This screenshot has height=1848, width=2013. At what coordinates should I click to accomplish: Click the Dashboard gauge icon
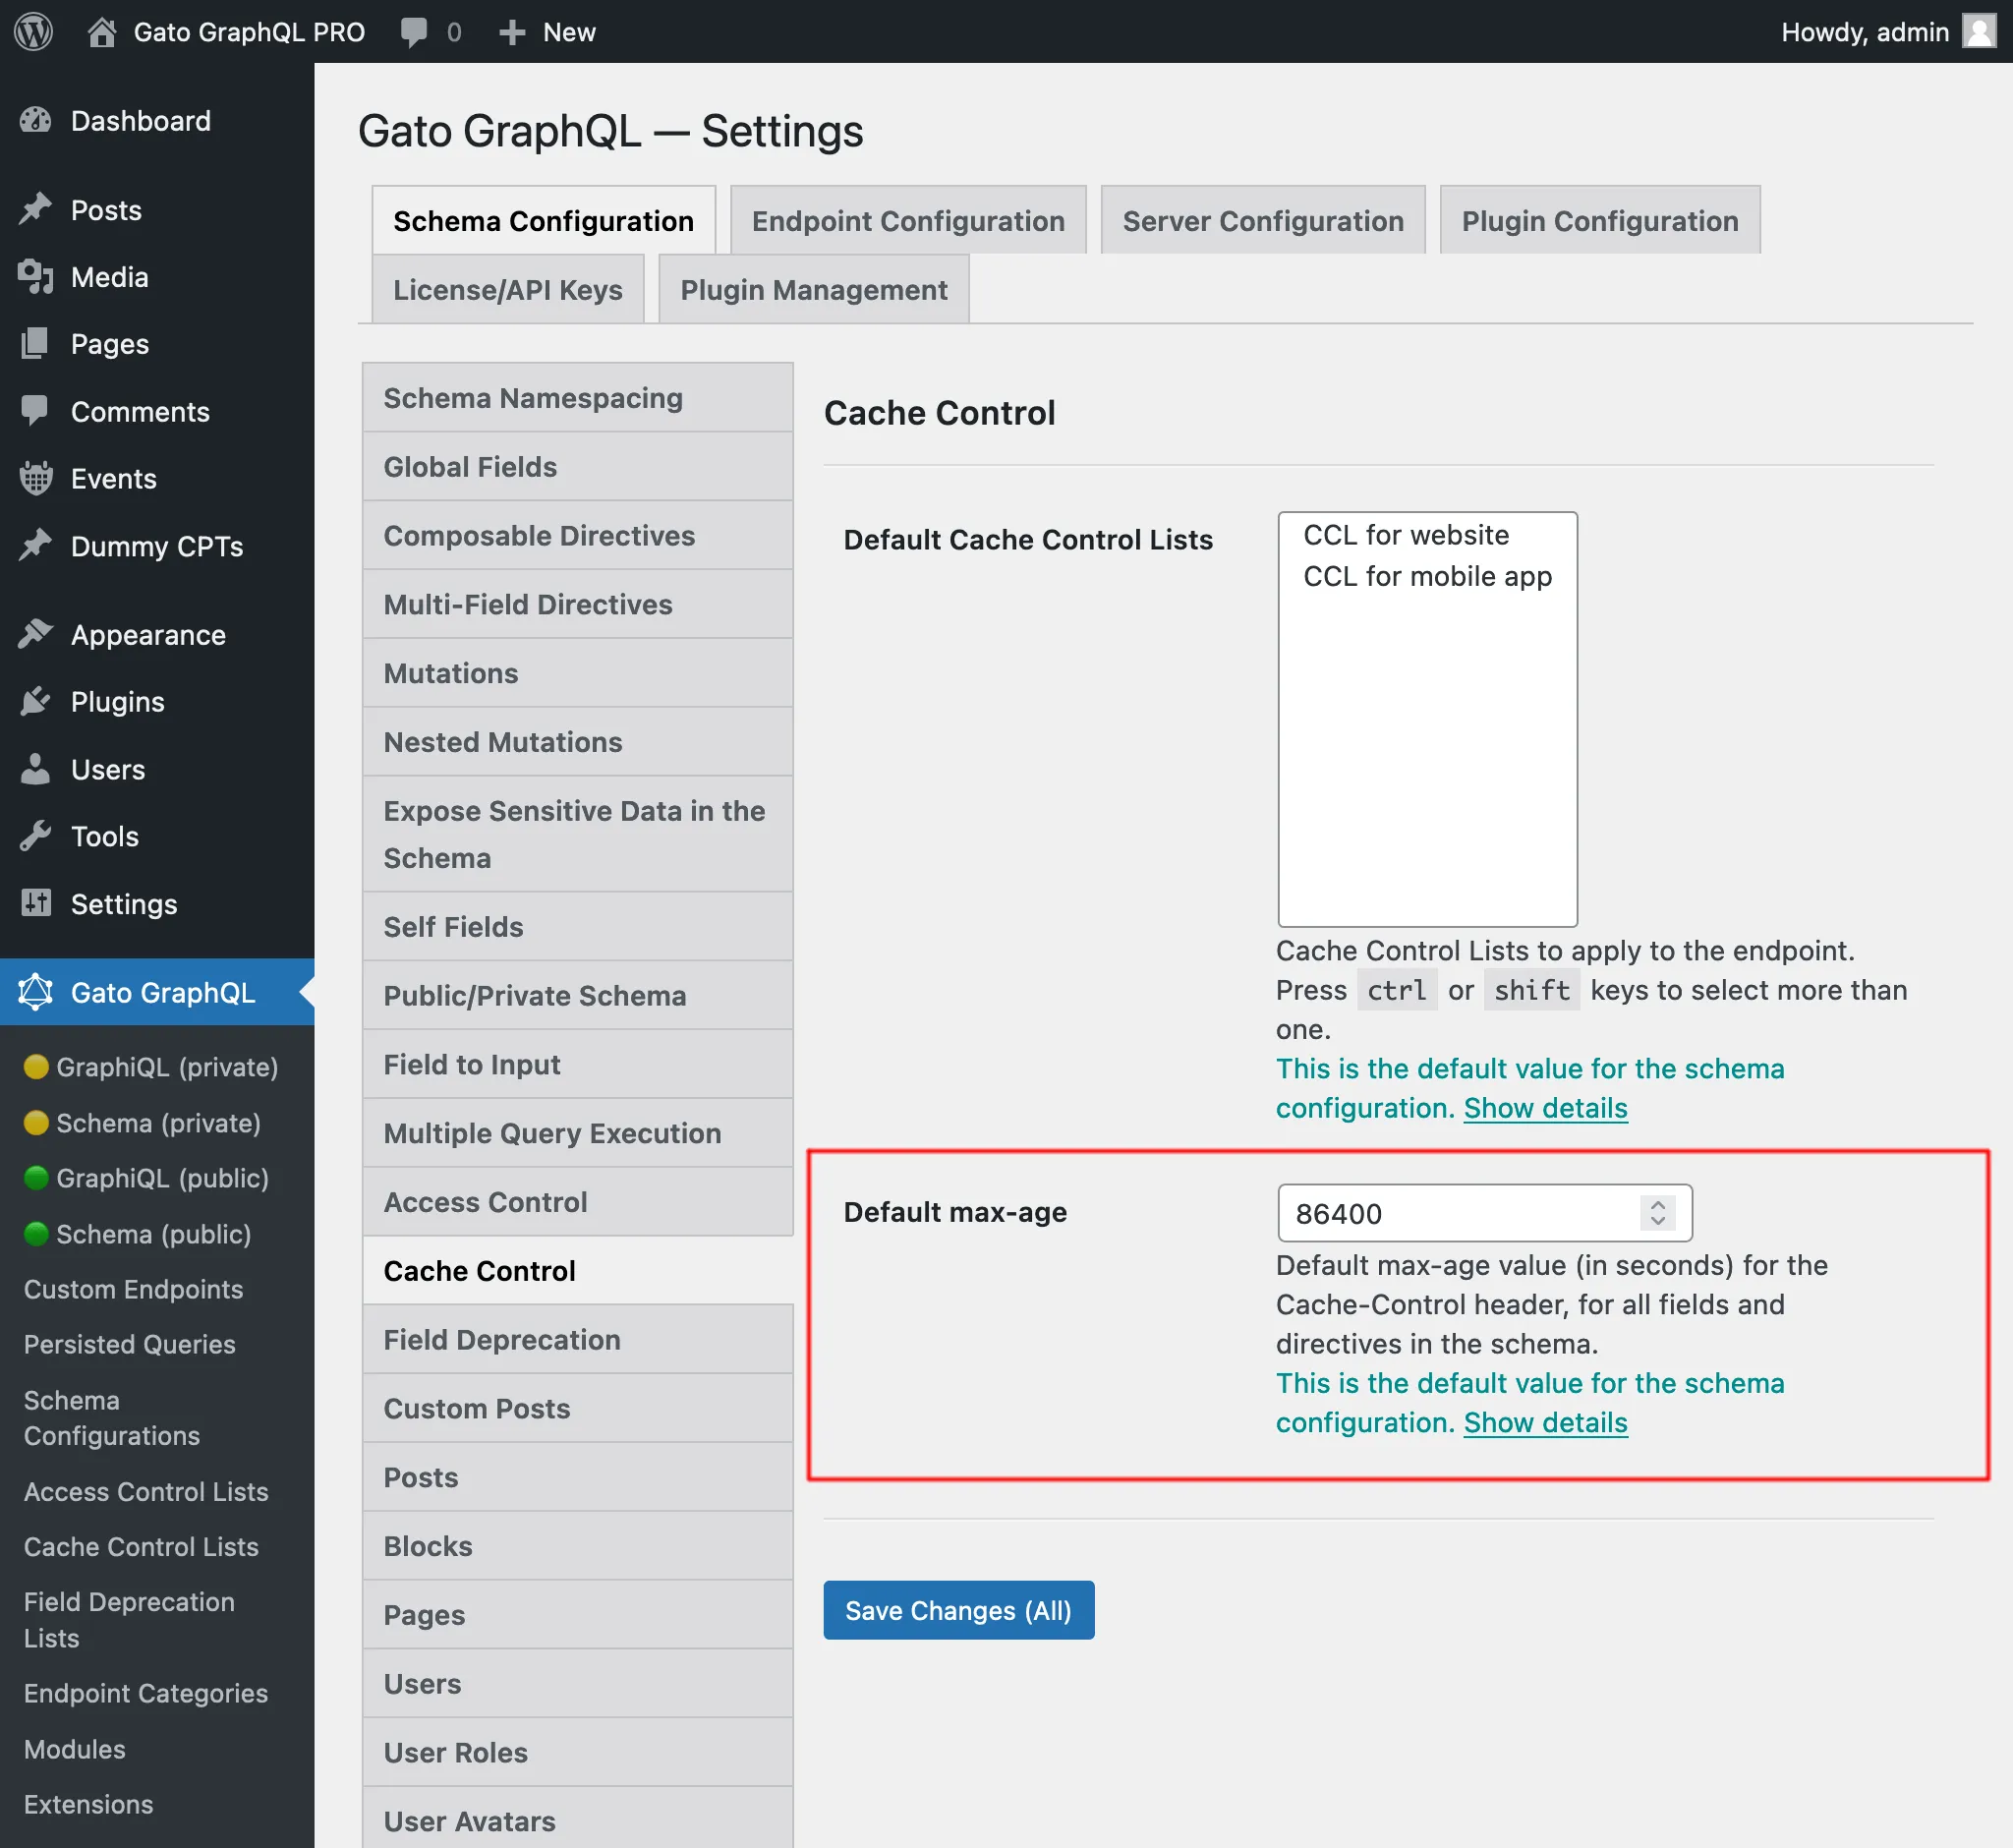[x=35, y=121]
